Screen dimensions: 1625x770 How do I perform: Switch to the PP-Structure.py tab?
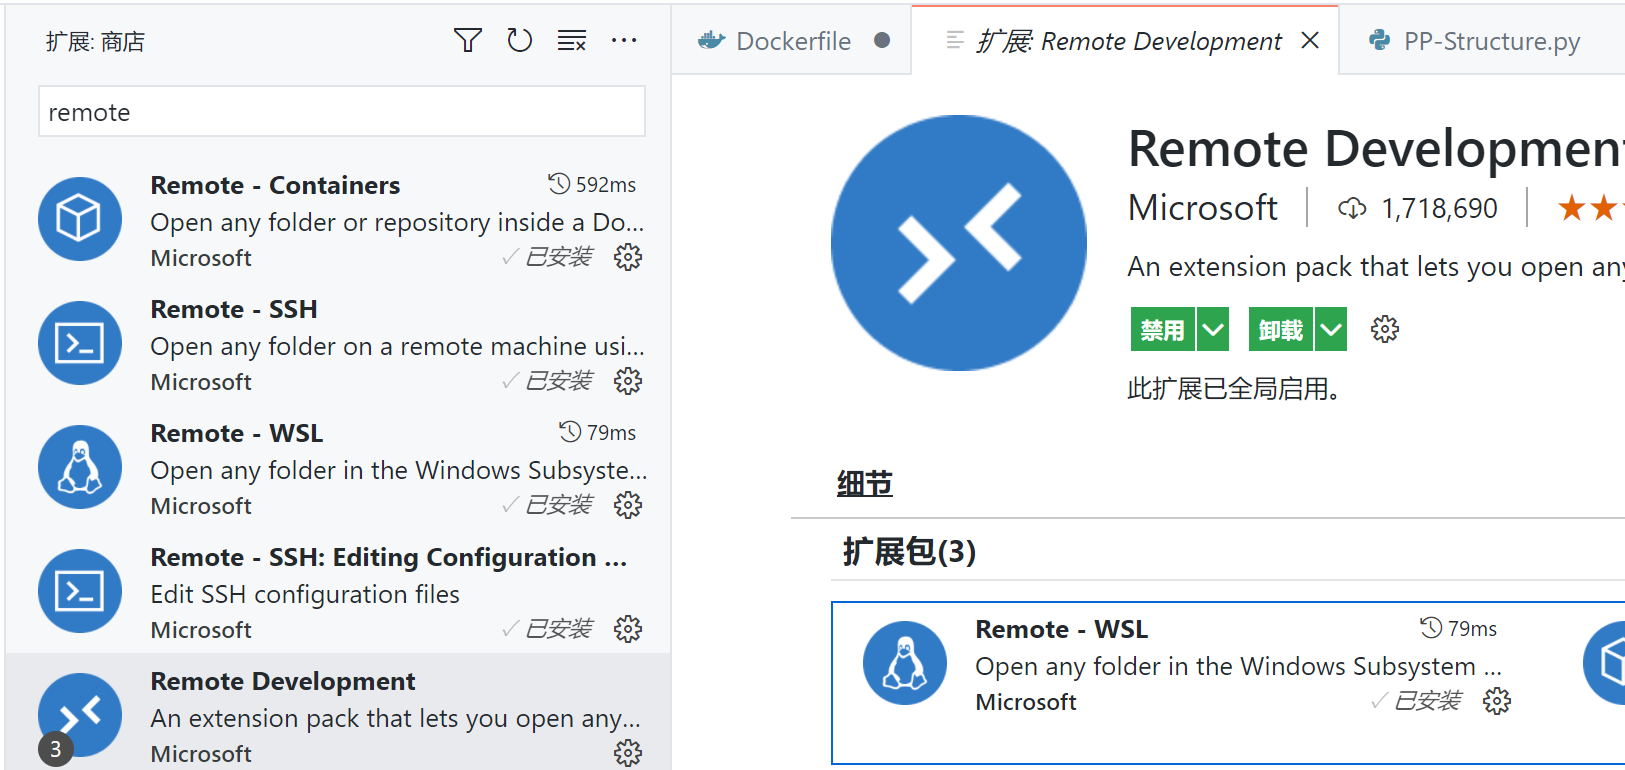[1480, 41]
